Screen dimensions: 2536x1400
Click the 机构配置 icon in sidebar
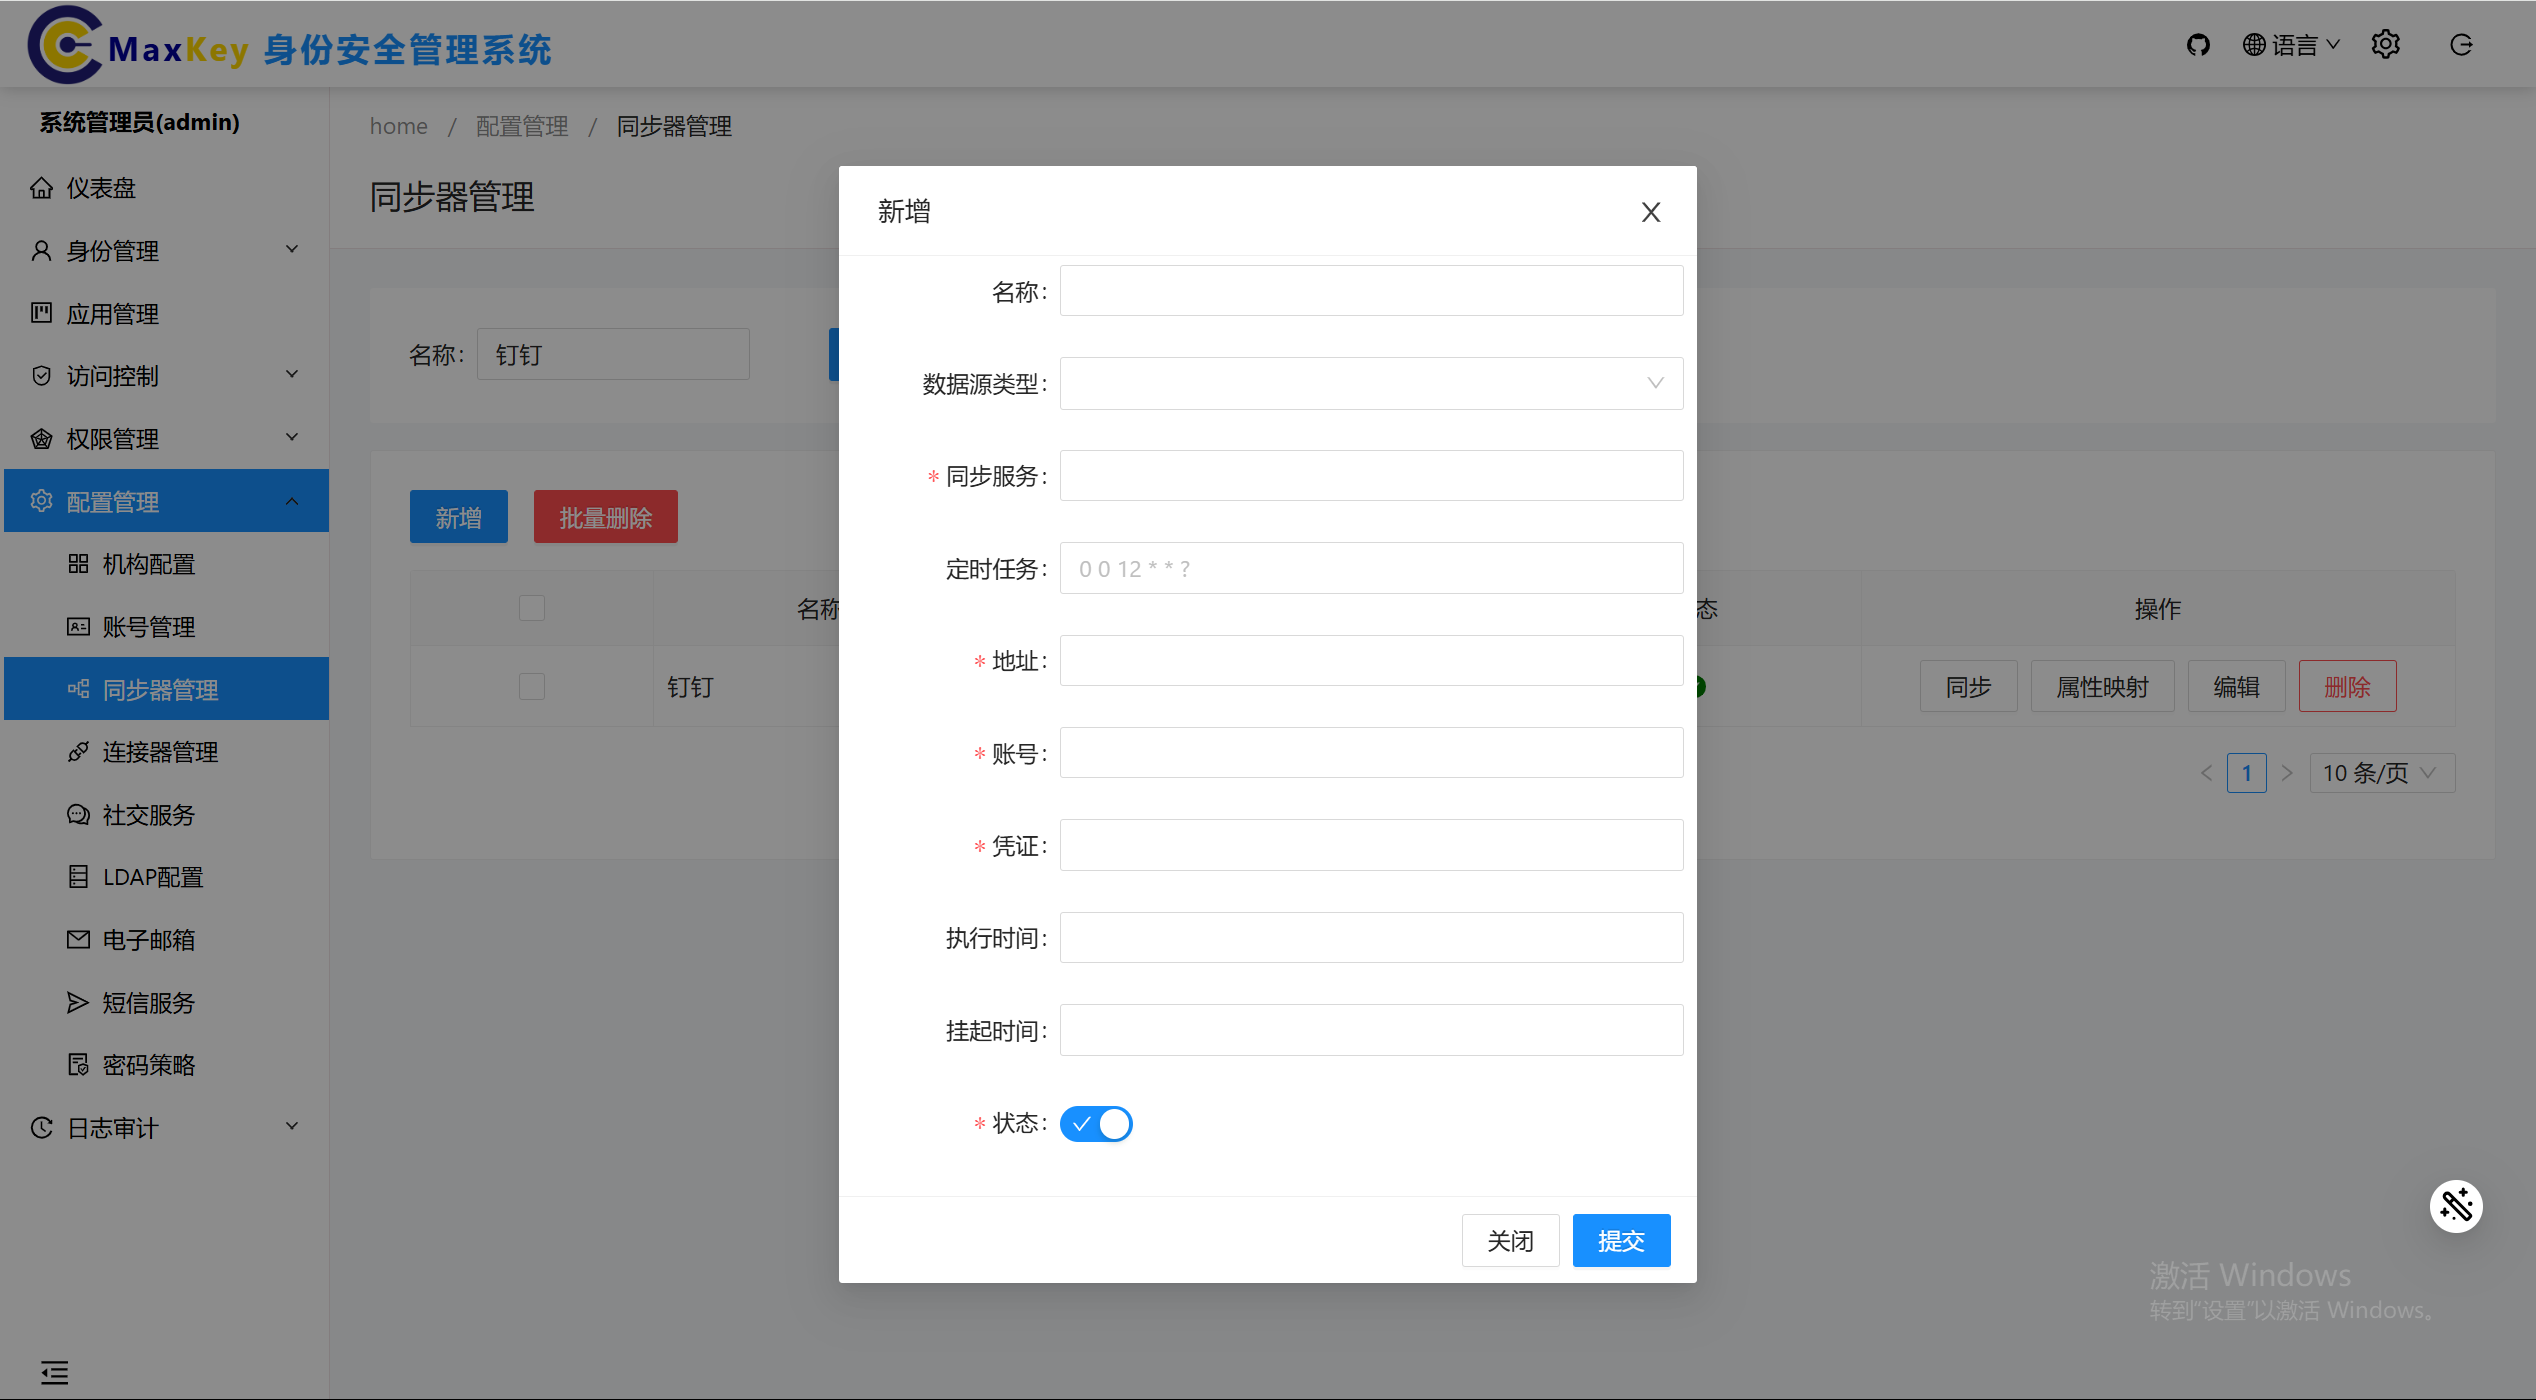78,563
